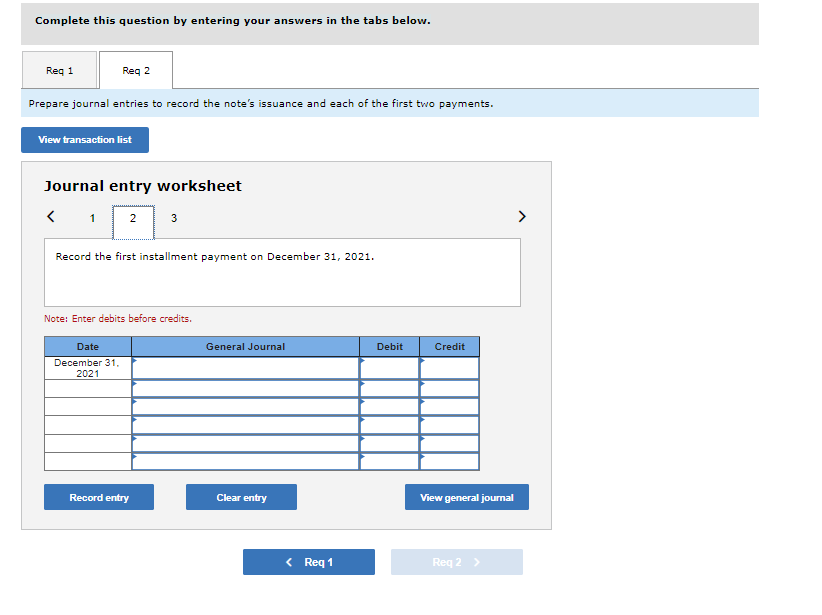The height and width of the screenshot is (615, 822).
Task: Click the Date column header
Action: click(88, 347)
